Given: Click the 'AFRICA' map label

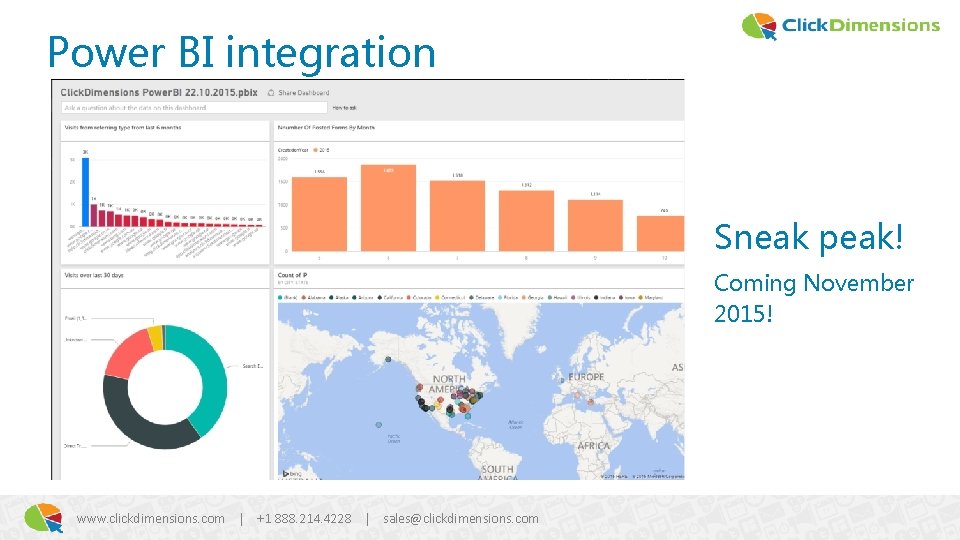Looking at the screenshot, I should tap(593, 446).
